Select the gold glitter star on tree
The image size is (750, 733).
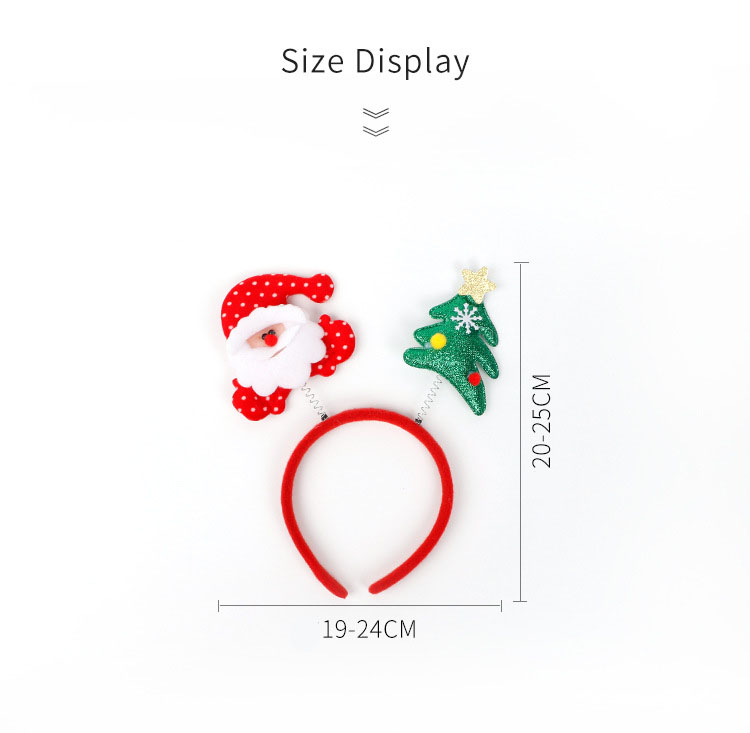(477, 284)
